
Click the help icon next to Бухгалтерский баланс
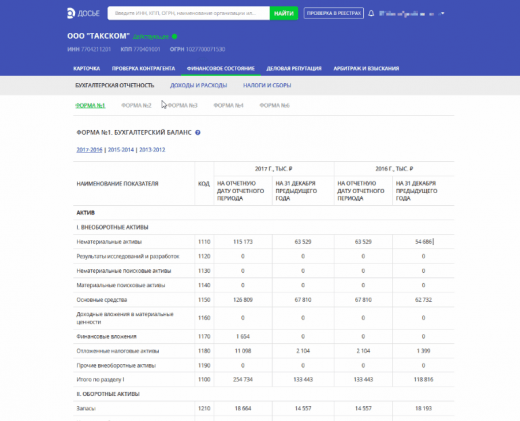(x=198, y=133)
